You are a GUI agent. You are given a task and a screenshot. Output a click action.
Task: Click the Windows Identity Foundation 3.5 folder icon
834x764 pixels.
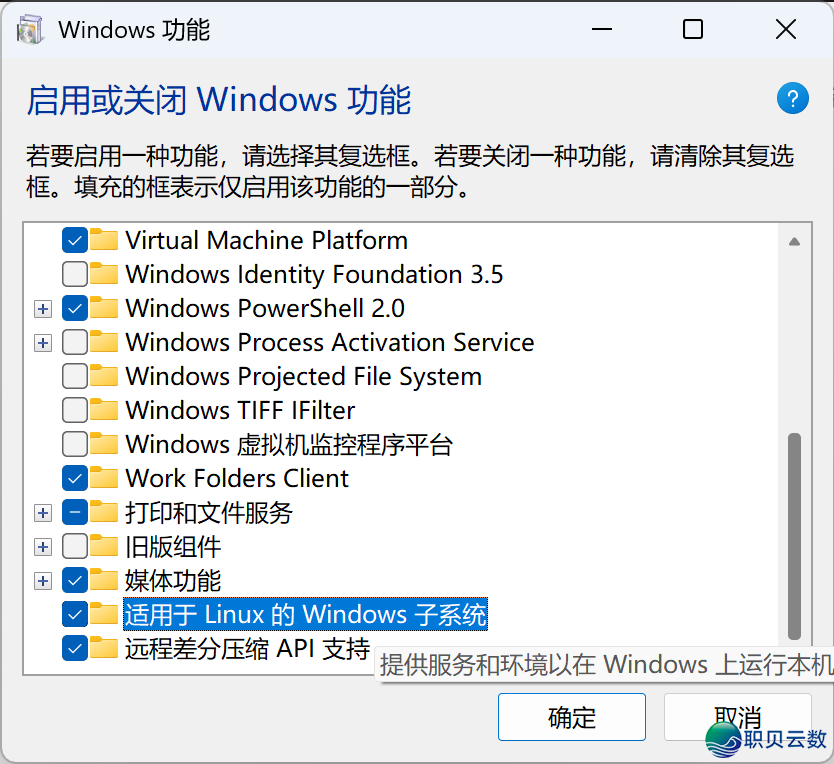click(x=104, y=274)
